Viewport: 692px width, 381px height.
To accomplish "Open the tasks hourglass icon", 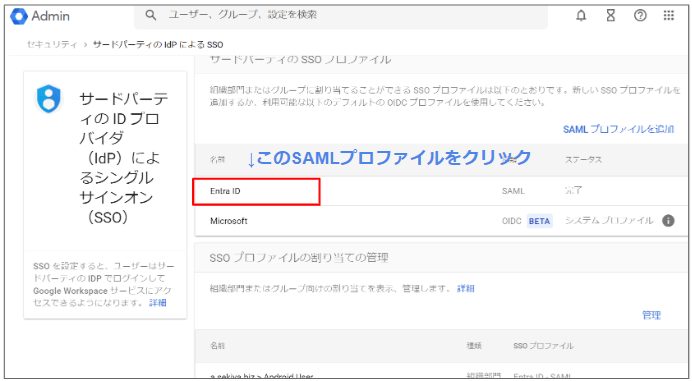I will pos(610,16).
